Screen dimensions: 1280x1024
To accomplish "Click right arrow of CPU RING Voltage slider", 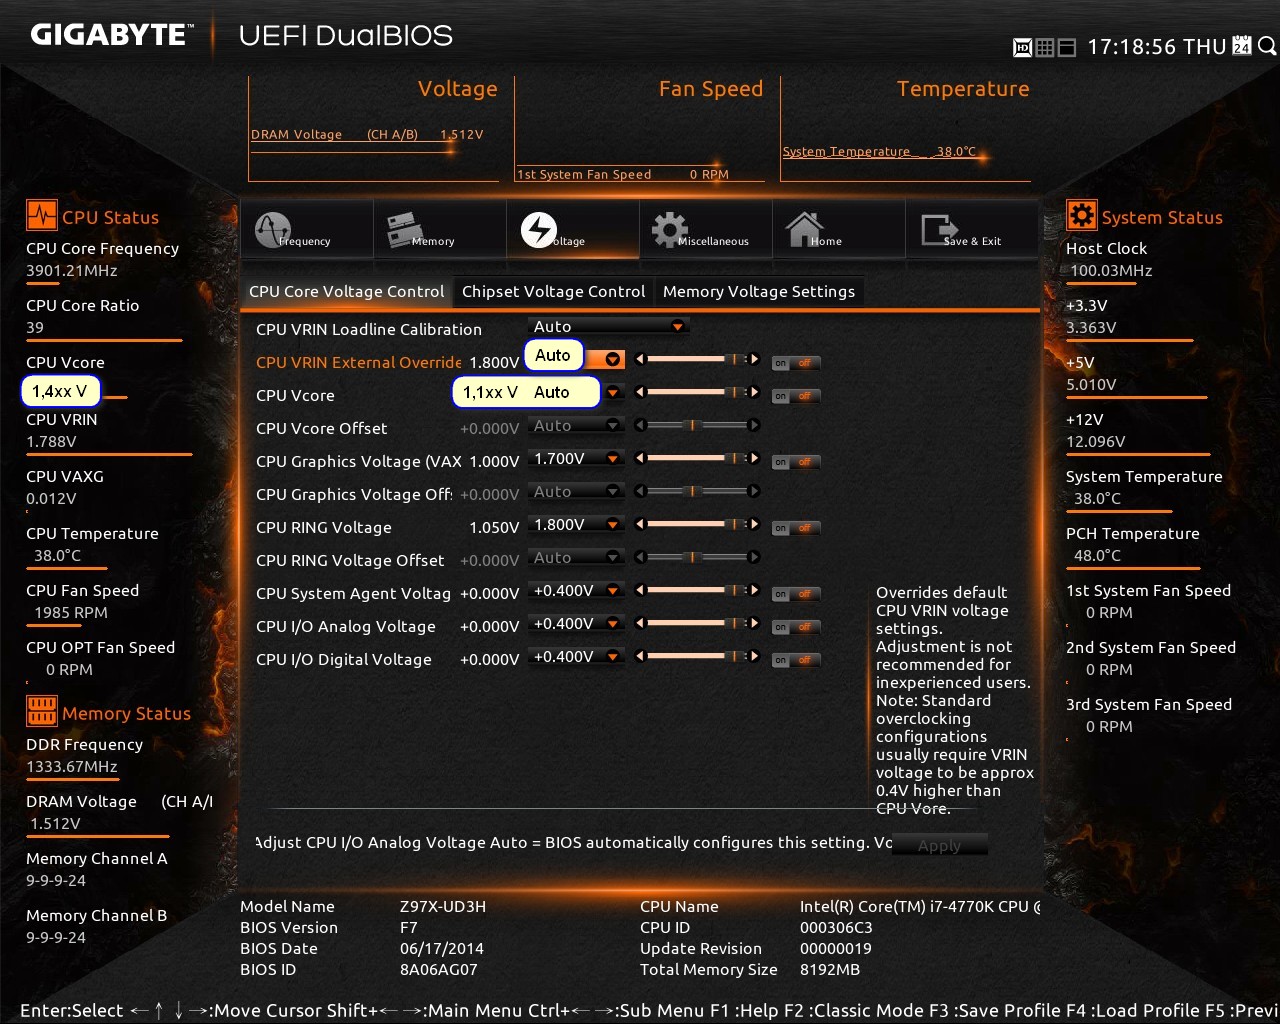I will point(754,524).
